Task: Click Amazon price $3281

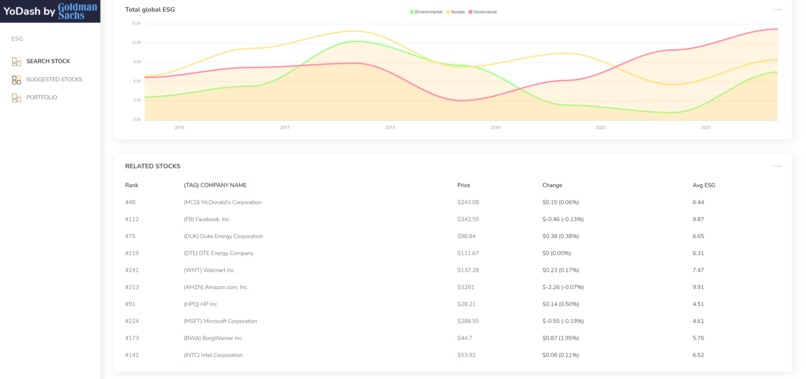Action: point(465,287)
